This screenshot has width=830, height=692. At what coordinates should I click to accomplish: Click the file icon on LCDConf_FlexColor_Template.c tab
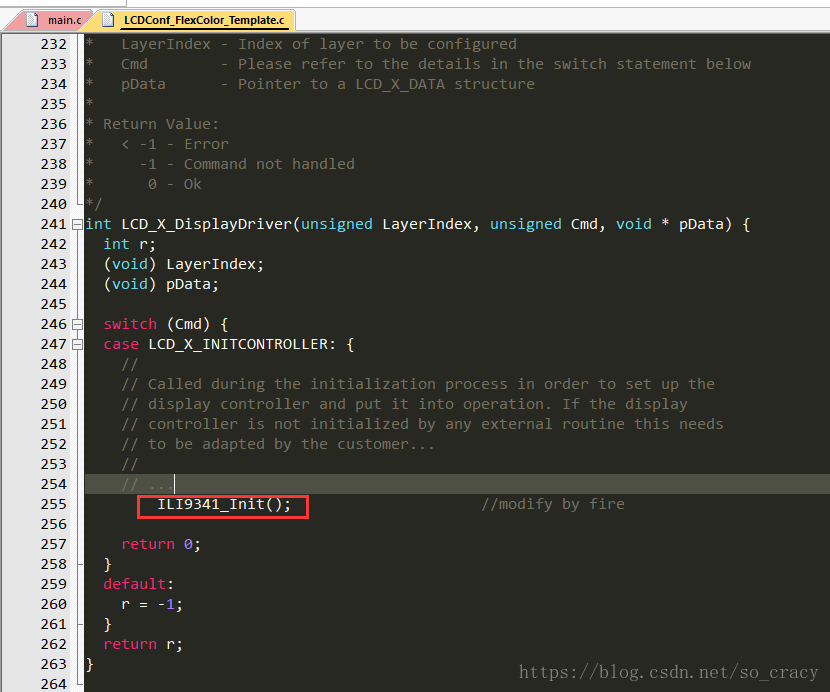pyautogui.click(x=108, y=20)
